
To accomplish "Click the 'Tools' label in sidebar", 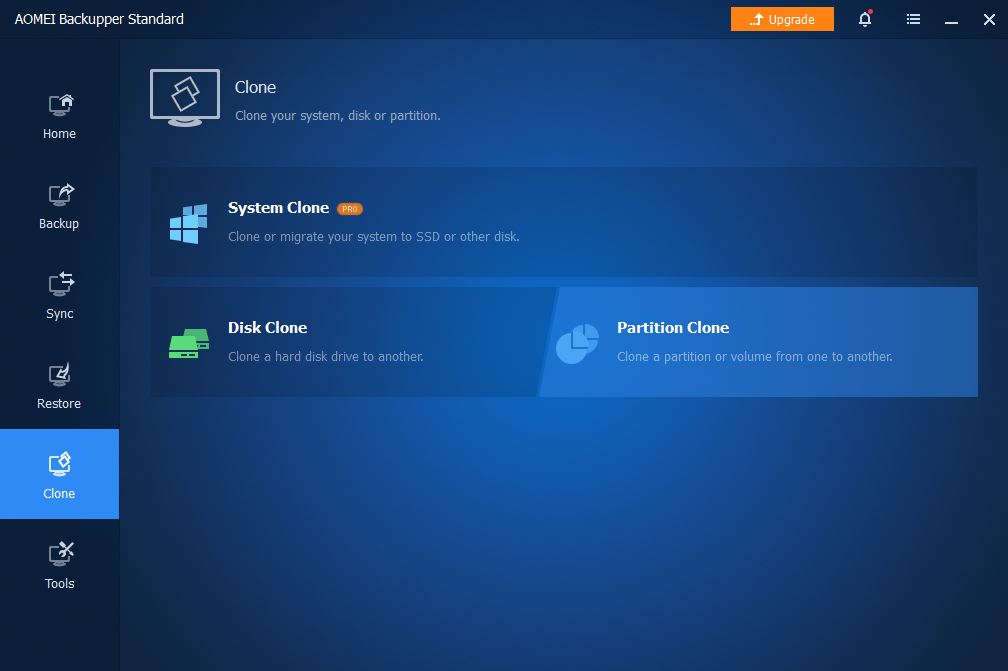I will (x=60, y=584).
